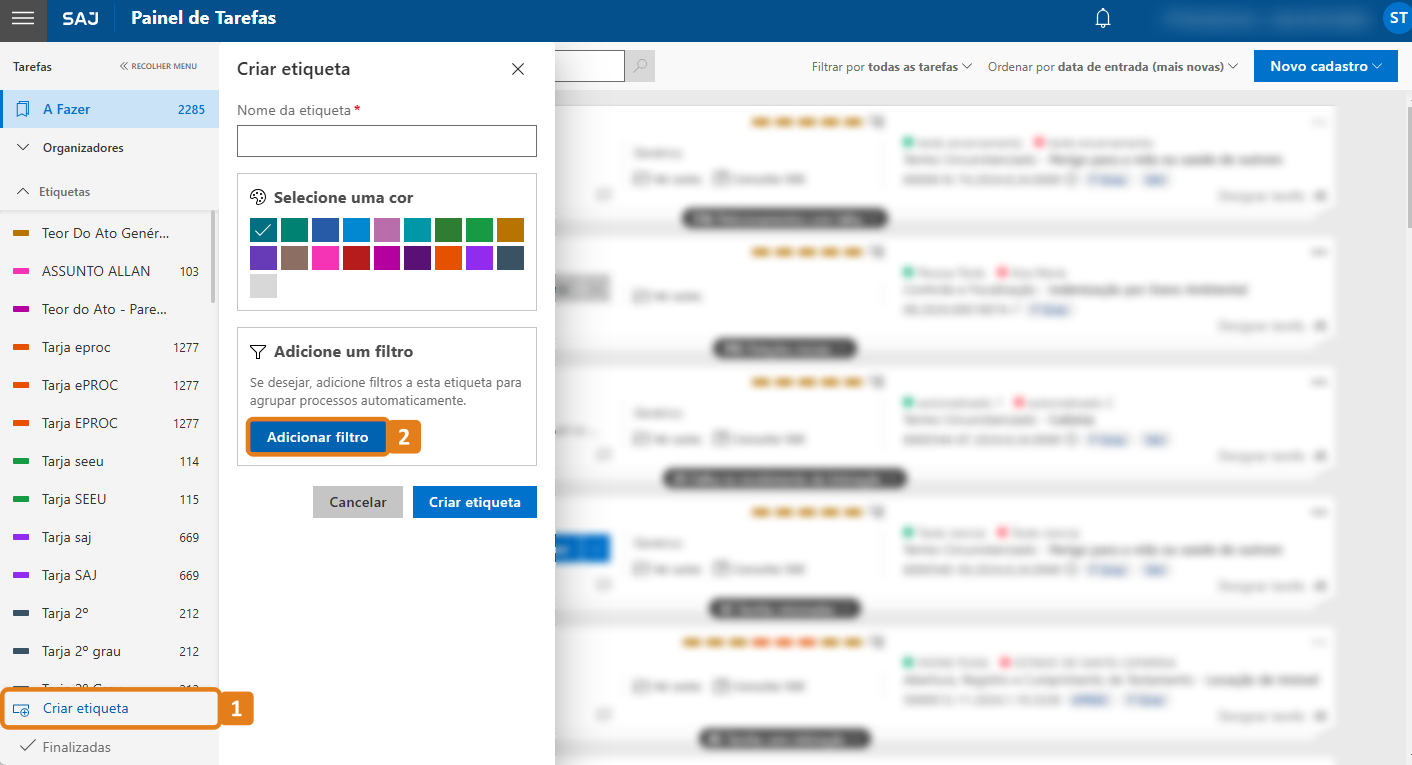Image resolution: width=1412 pixels, height=765 pixels.
Task: Open the ST user avatar menu
Action: [1397, 18]
